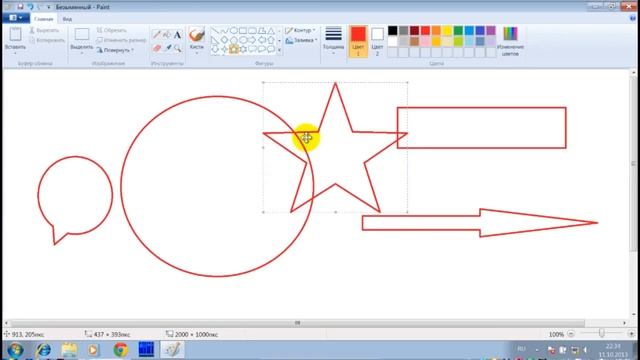
Task: Choose the Up arrow shape
Action: 271,40
